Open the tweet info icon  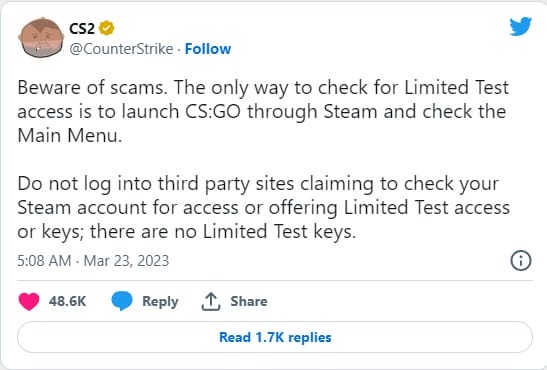(521, 260)
